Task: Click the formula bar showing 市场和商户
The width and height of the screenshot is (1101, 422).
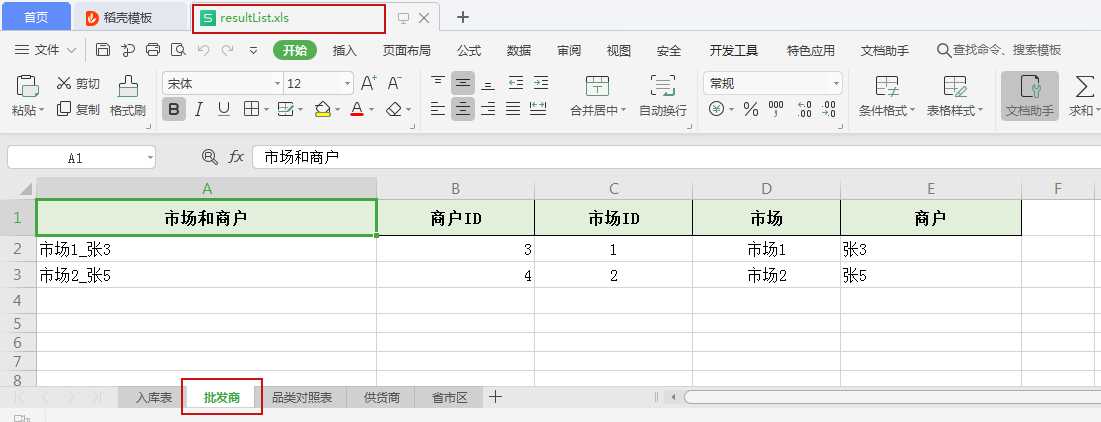Action: [x=676, y=157]
